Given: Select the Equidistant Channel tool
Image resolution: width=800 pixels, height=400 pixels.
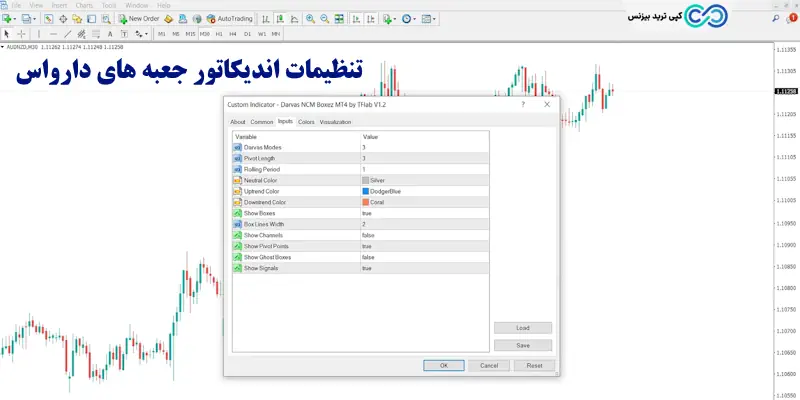Looking at the screenshot, I should (82, 34).
